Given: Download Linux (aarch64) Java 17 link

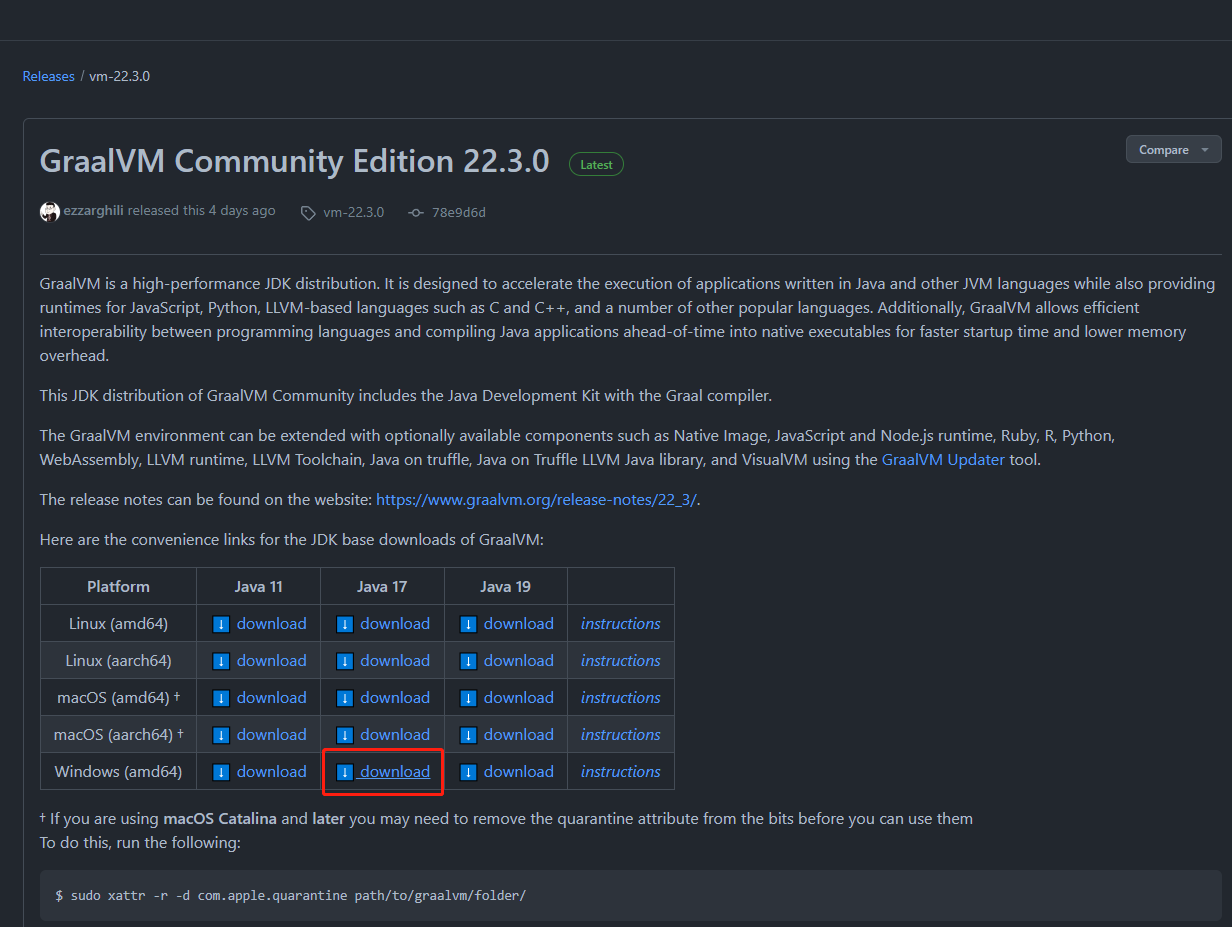Looking at the screenshot, I should click(395, 661).
